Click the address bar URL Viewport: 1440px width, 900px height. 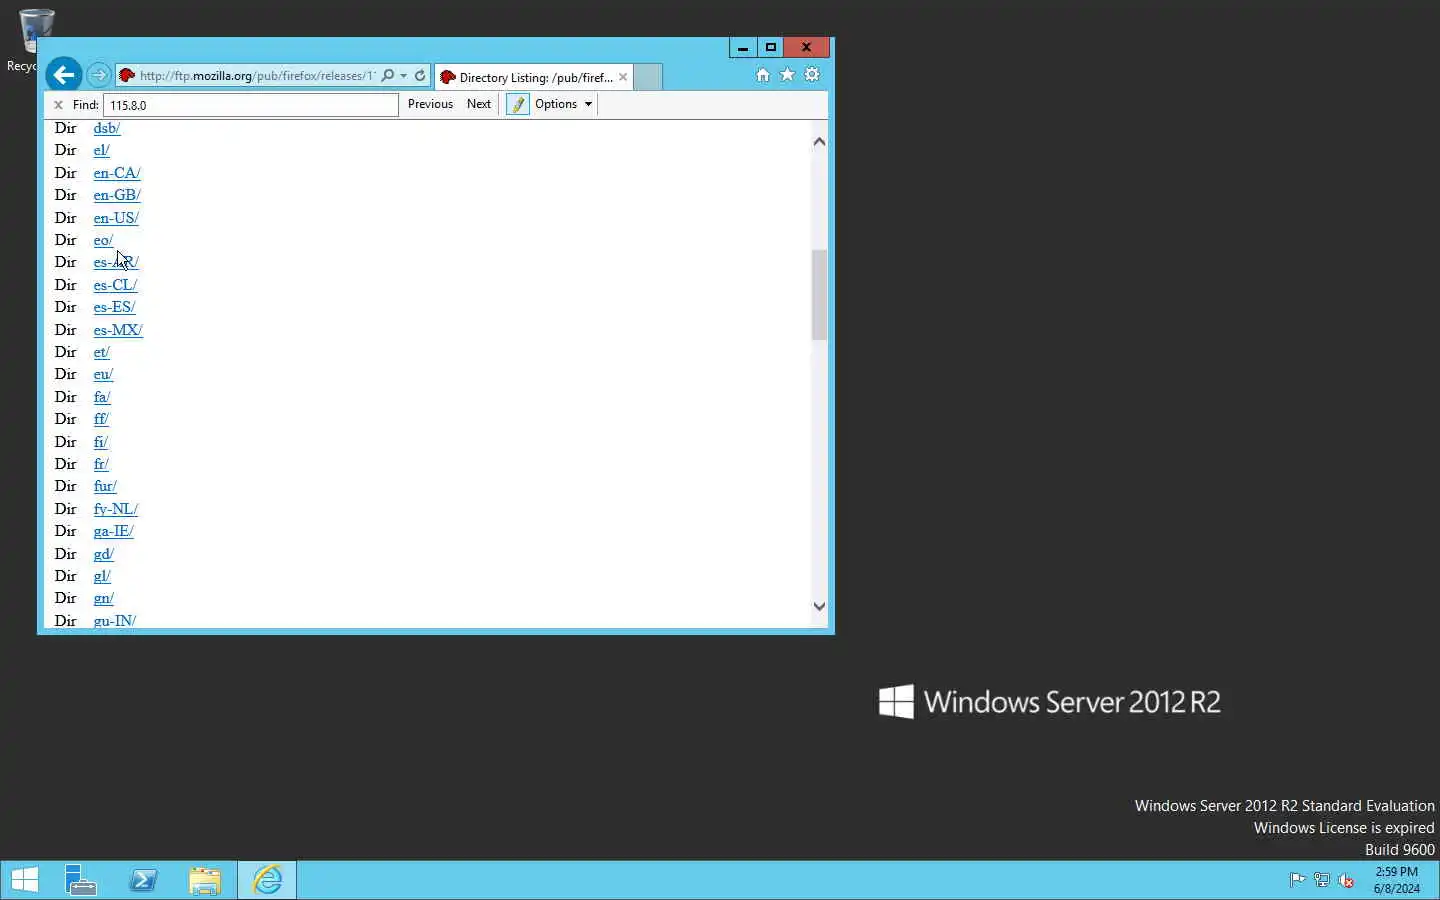(257, 76)
